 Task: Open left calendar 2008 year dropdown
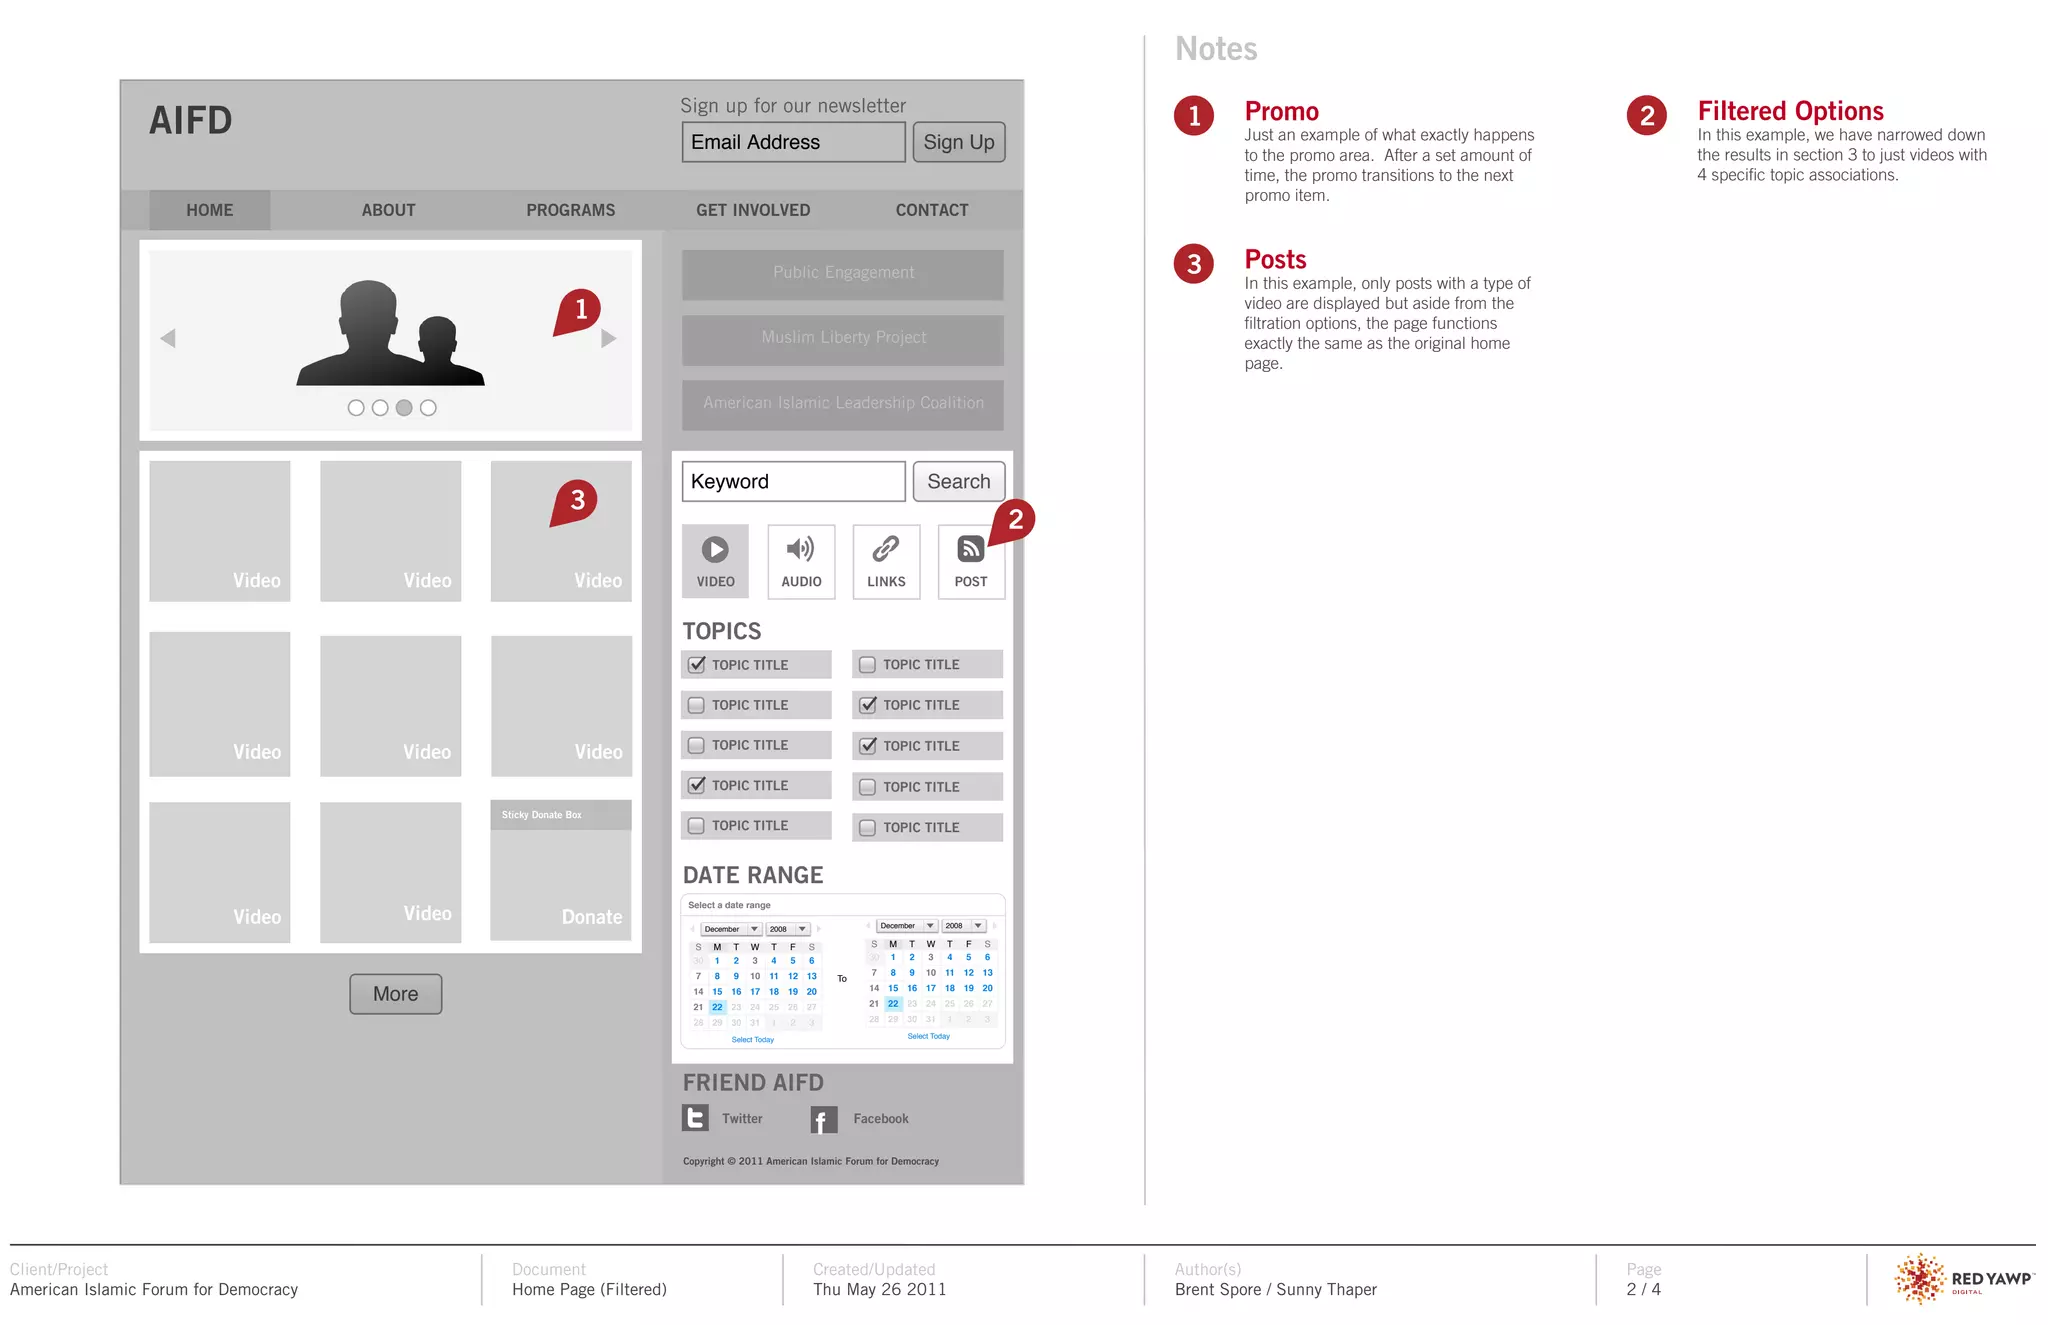click(788, 929)
